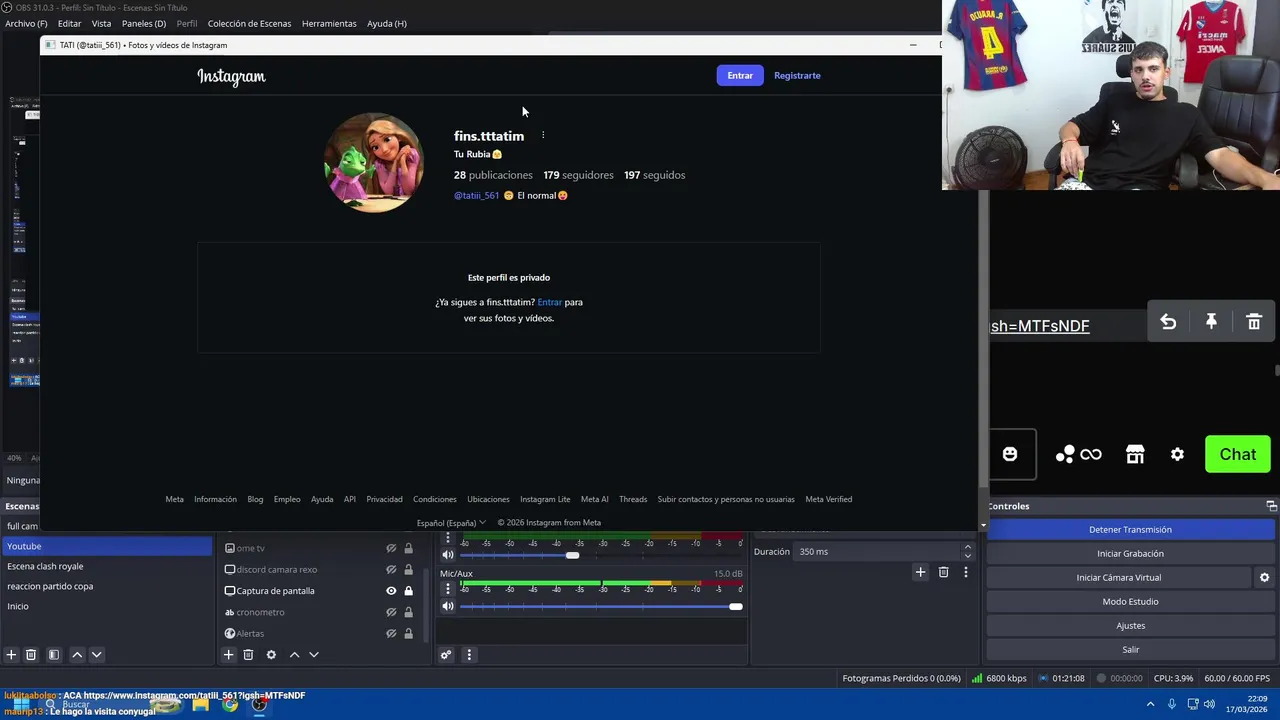
Task: Open the Colección de Escenas menu
Action: (249, 23)
